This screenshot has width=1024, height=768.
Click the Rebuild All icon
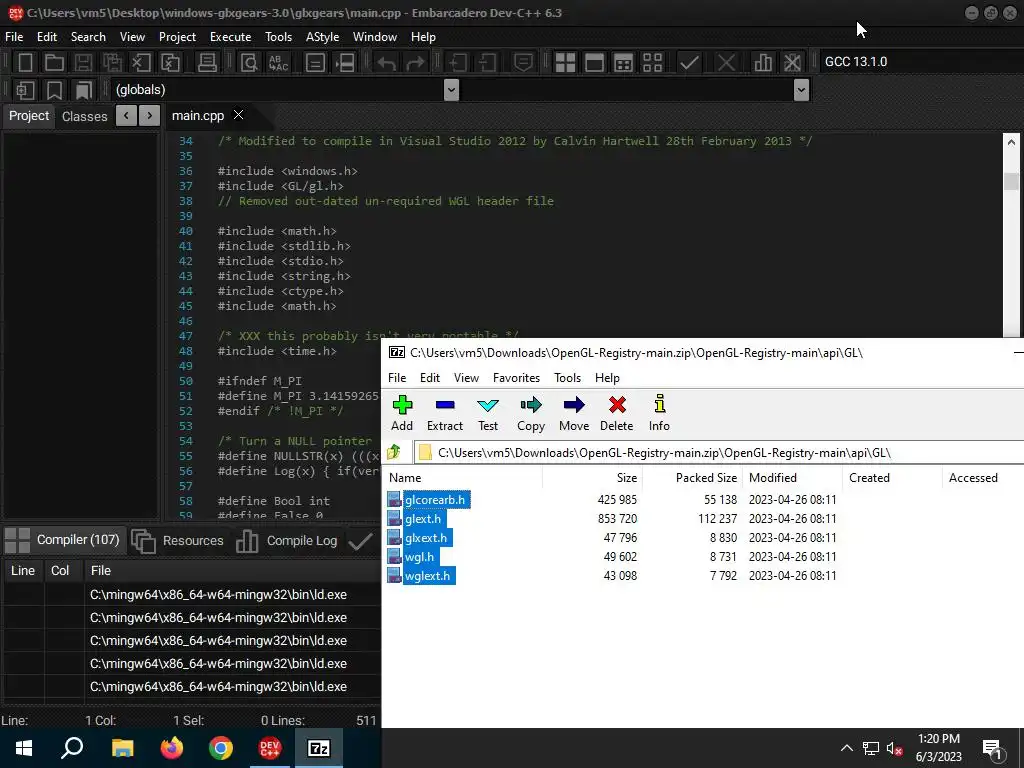click(x=652, y=63)
